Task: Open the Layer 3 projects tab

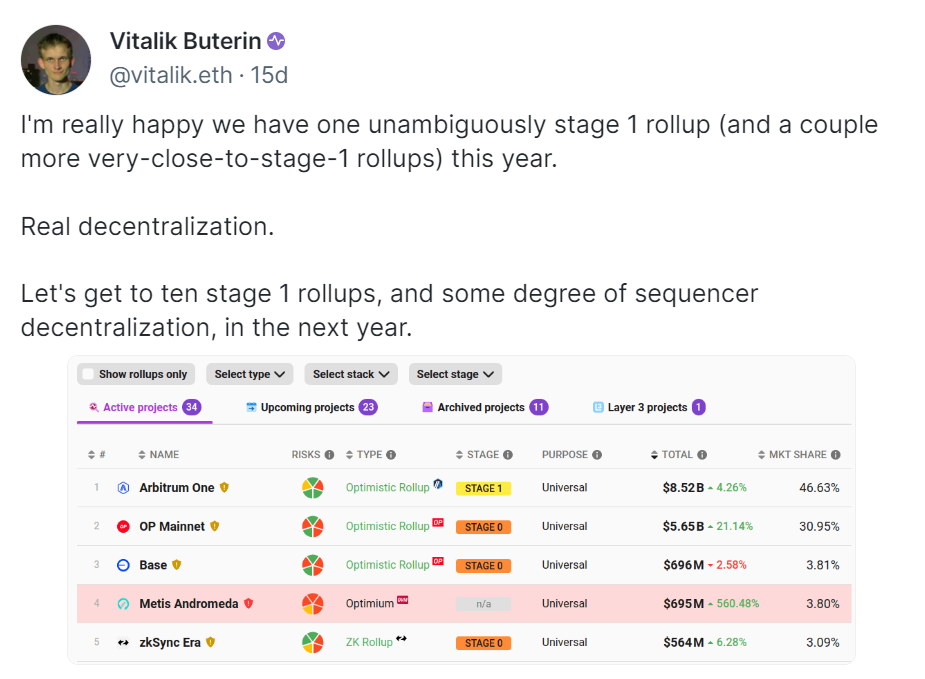Action: (648, 407)
